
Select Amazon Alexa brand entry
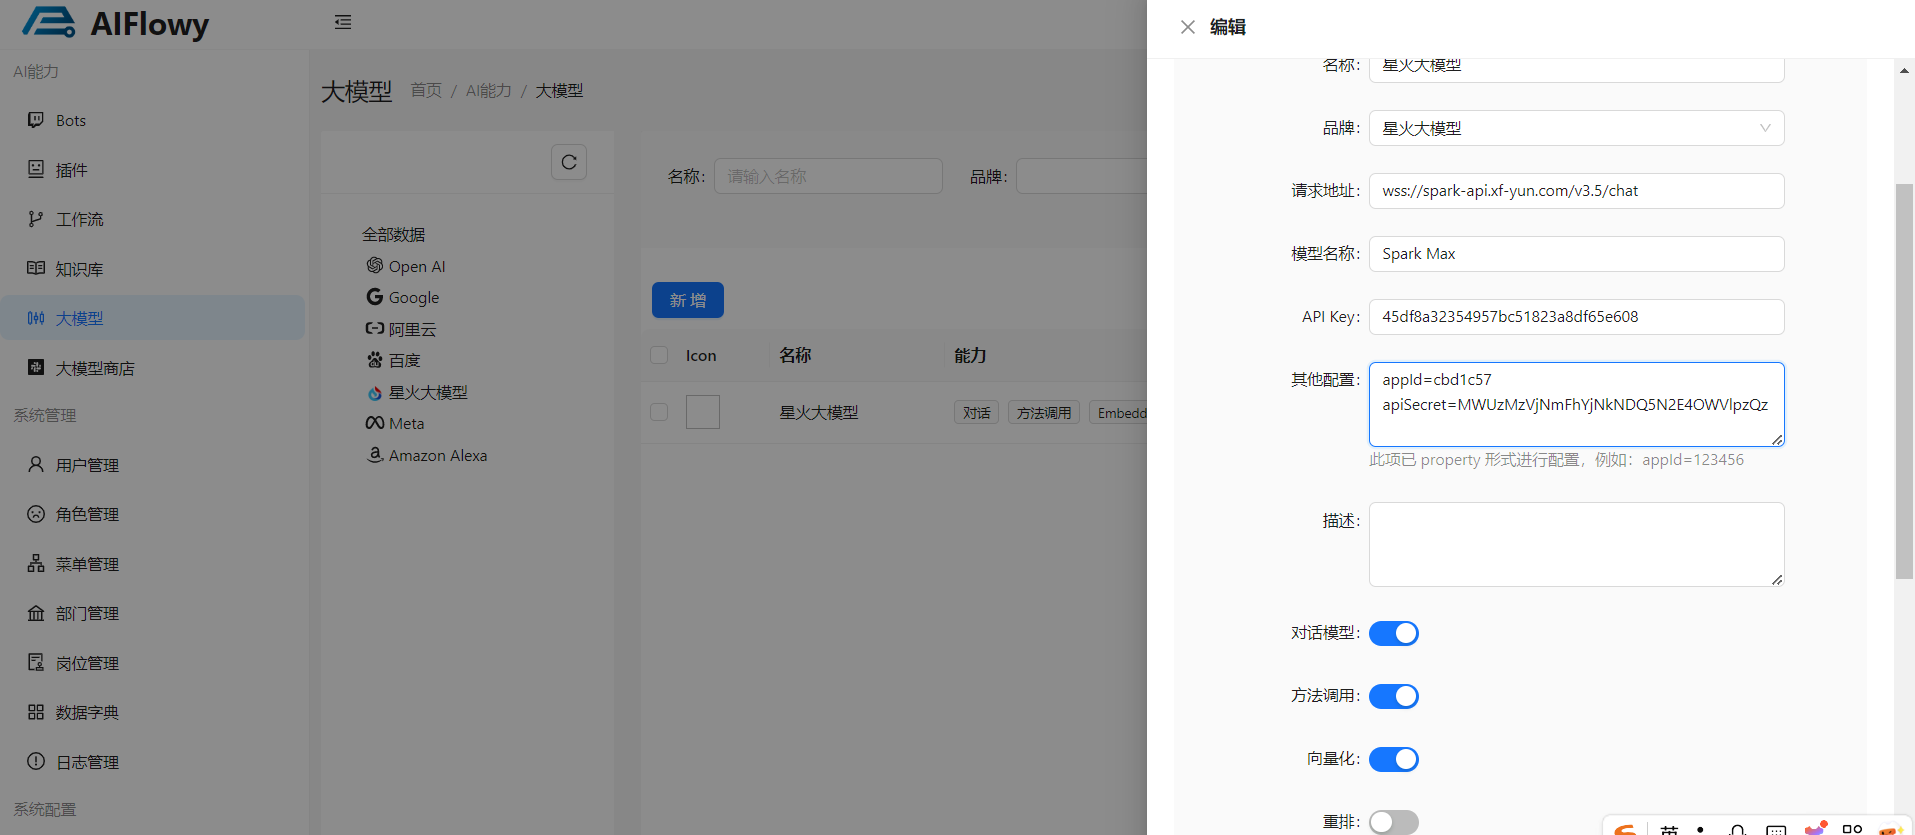pyautogui.click(x=437, y=455)
